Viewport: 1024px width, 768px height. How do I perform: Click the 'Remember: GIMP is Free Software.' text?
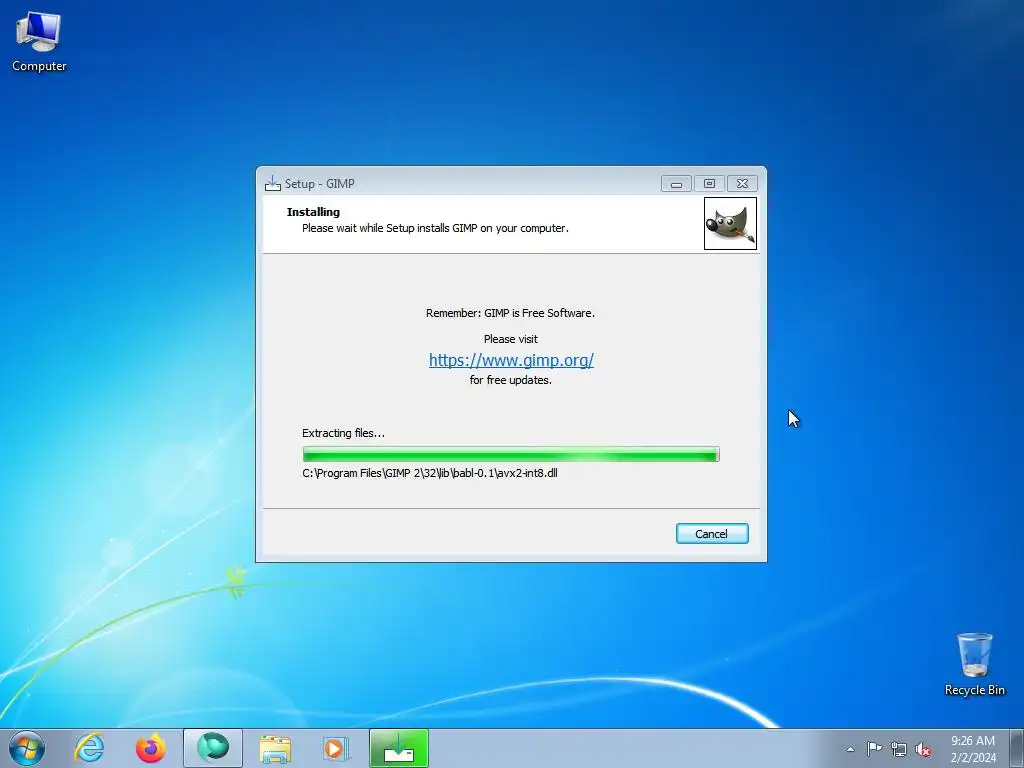click(x=510, y=313)
